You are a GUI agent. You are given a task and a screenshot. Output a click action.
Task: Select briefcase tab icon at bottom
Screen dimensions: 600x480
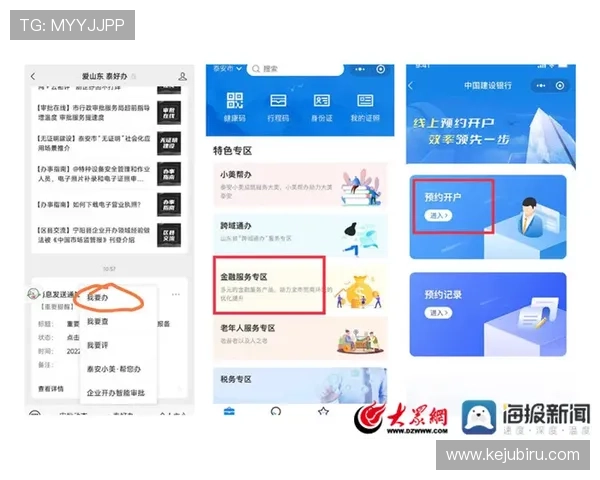[229, 411]
